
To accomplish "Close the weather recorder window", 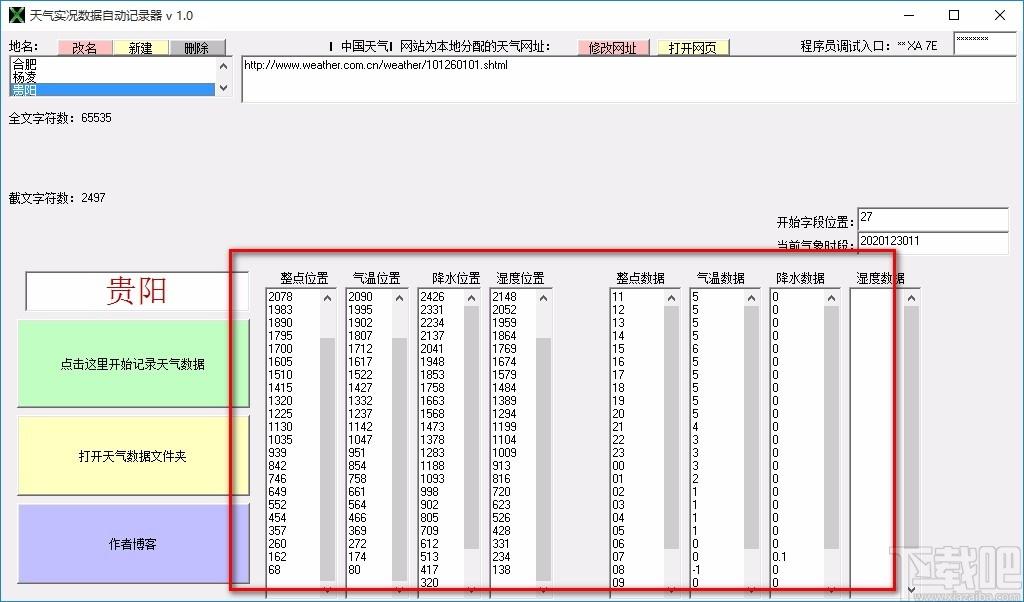I will 1000,15.
